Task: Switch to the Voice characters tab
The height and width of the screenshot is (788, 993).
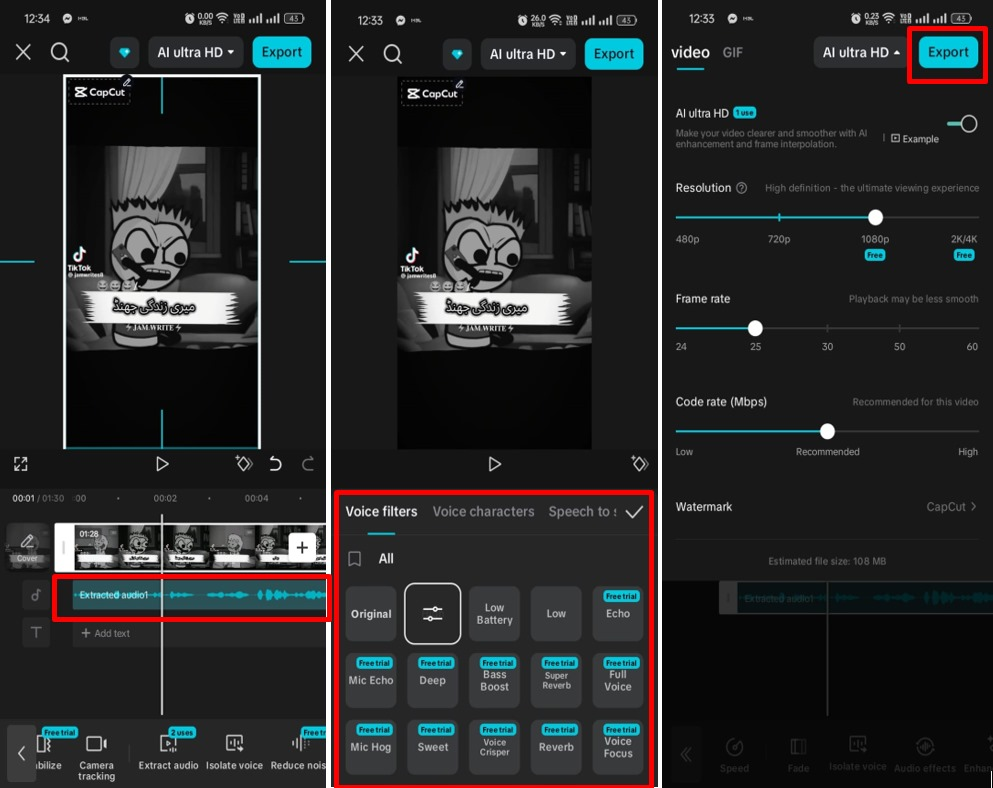Action: [x=483, y=512]
